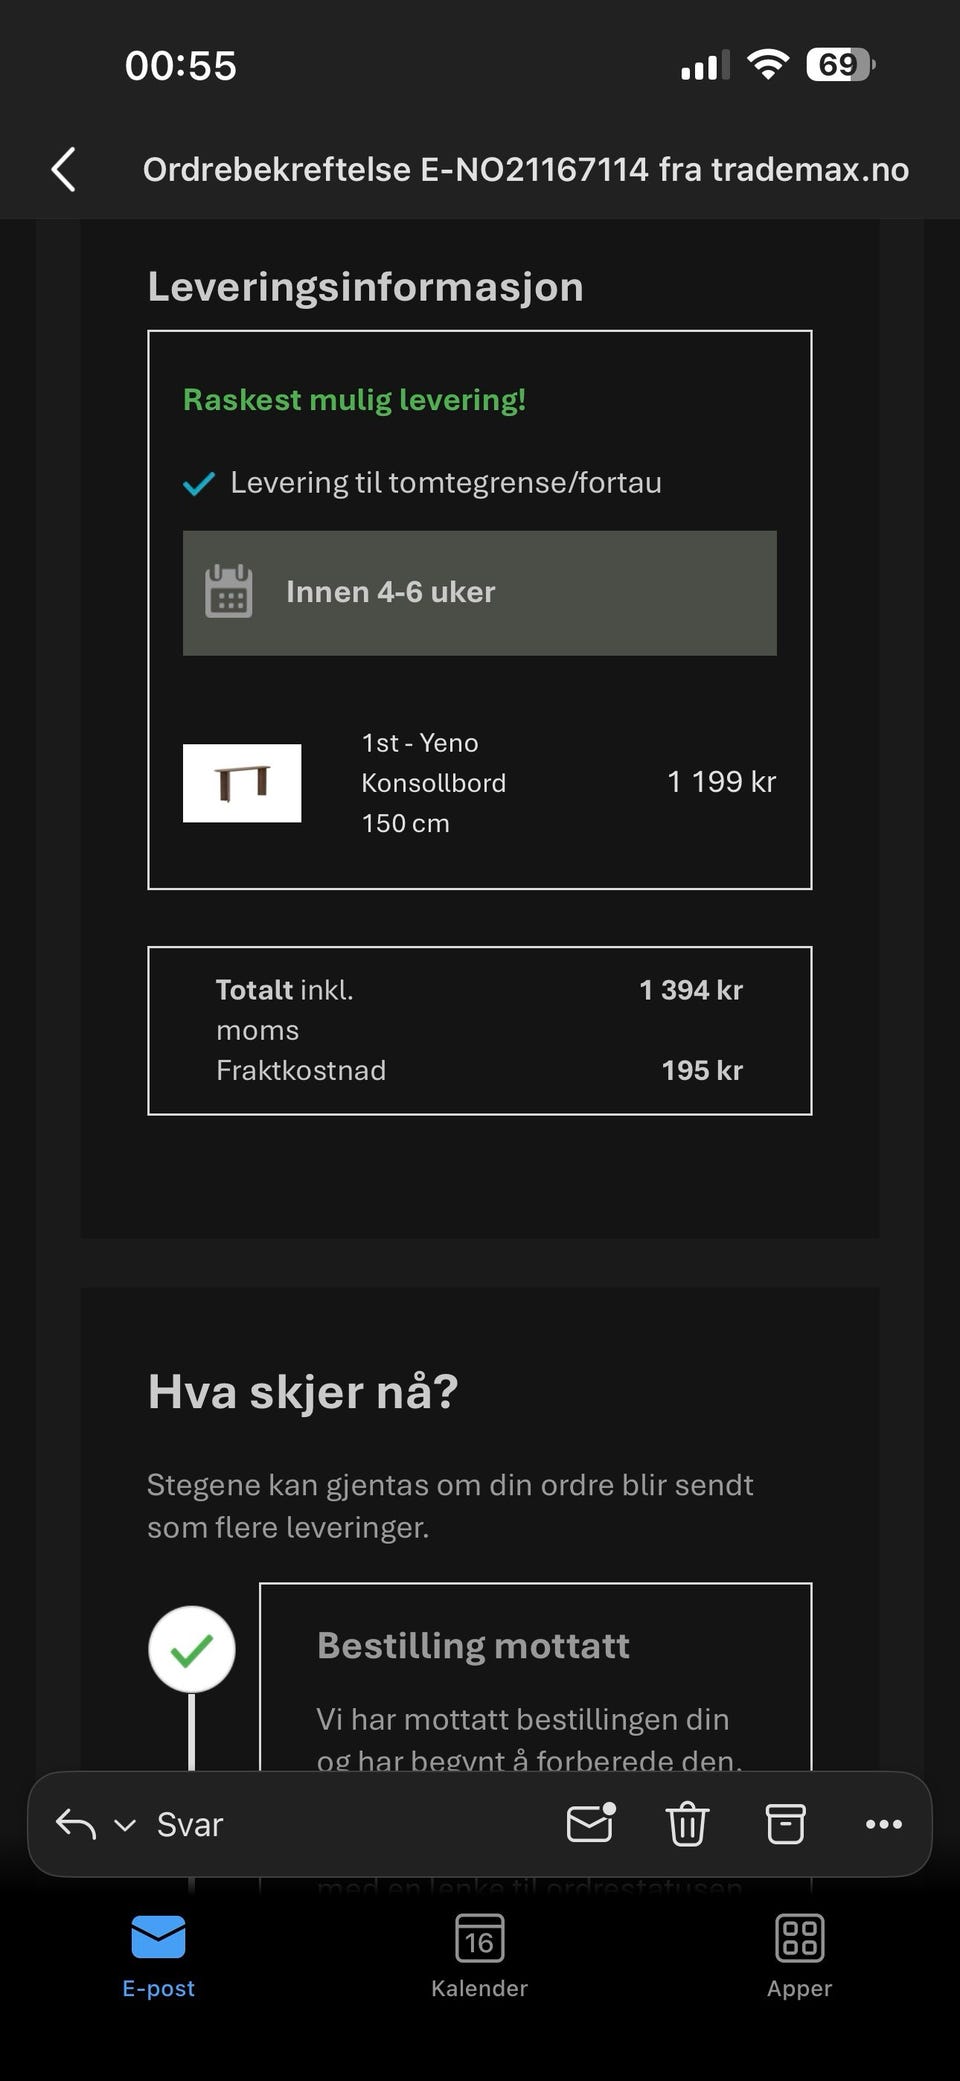Archive email using box icon

[x=785, y=1824]
